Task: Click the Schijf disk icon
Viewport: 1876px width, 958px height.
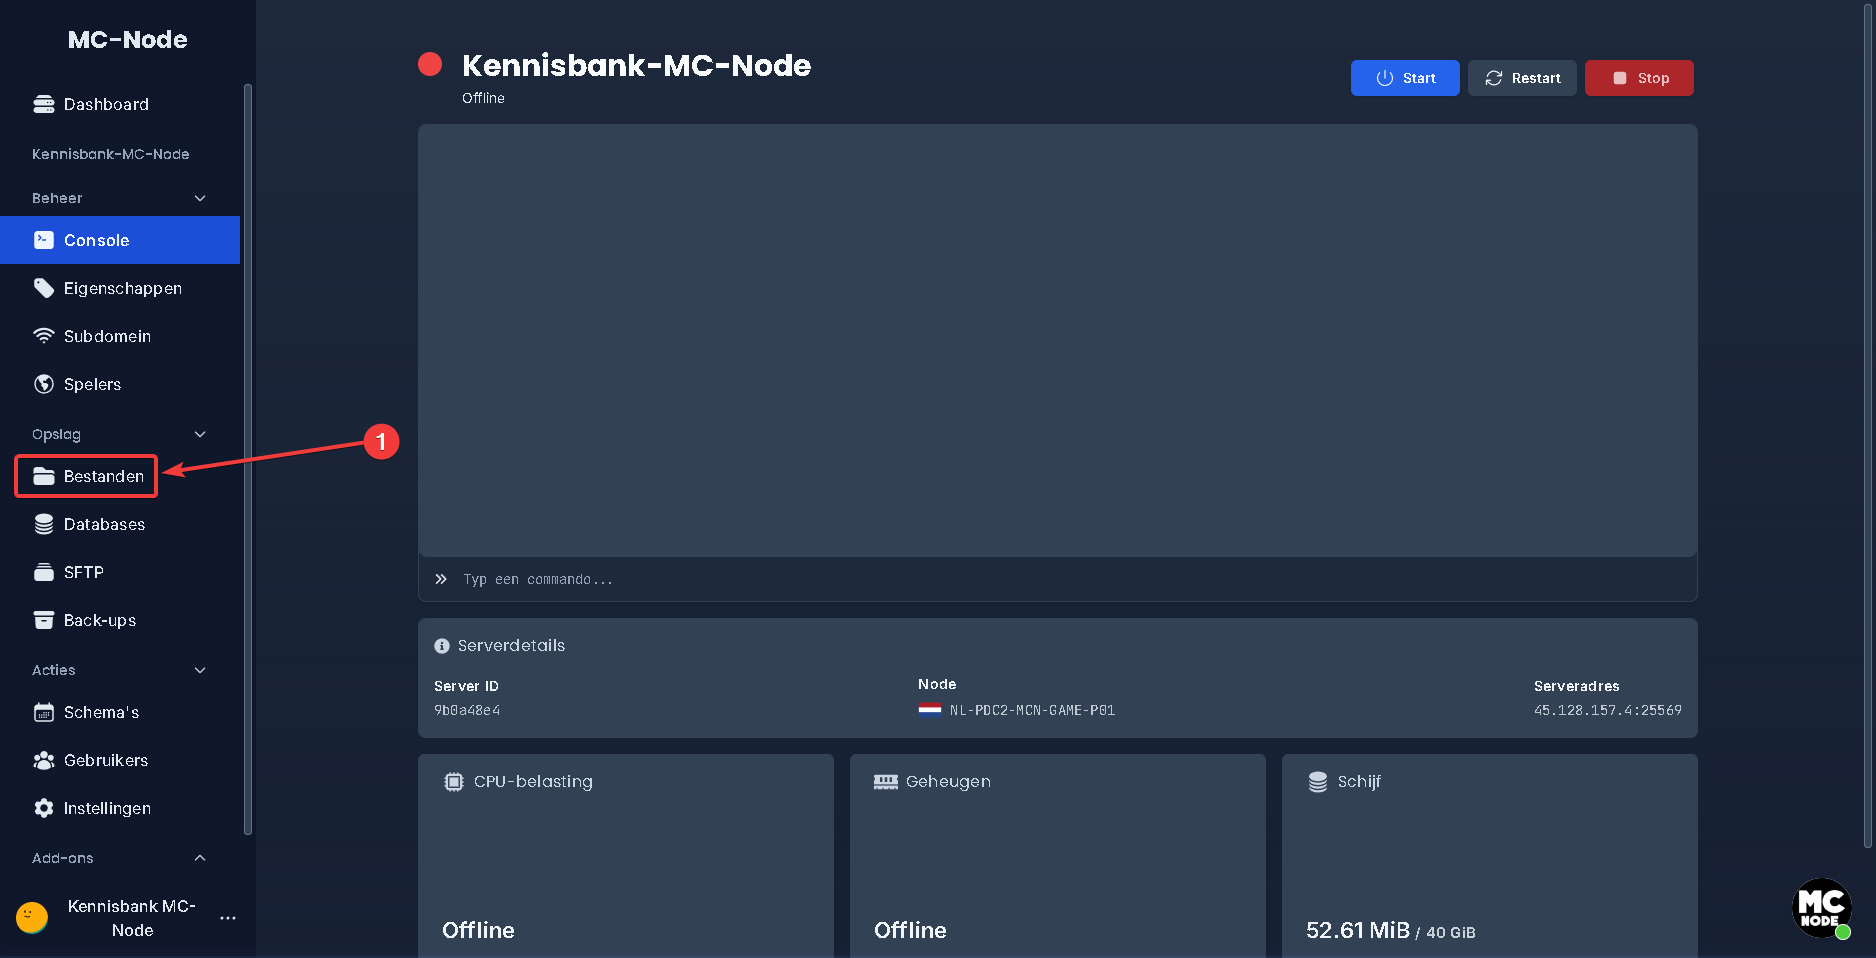Action: click(x=1318, y=782)
